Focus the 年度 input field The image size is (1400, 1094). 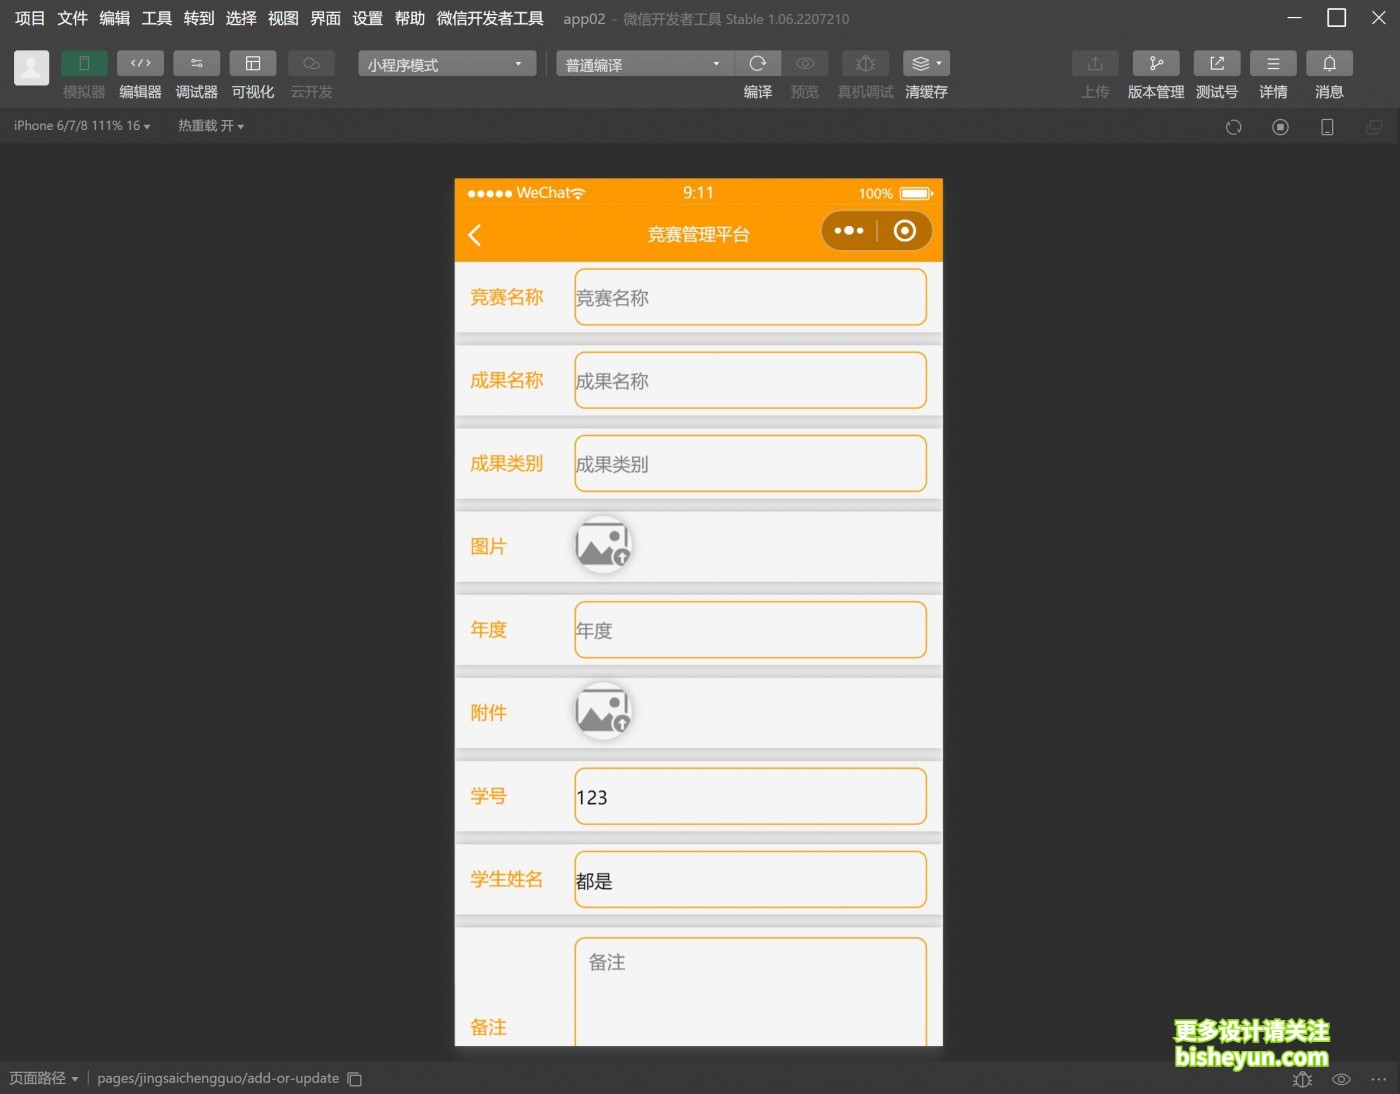point(750,630)
